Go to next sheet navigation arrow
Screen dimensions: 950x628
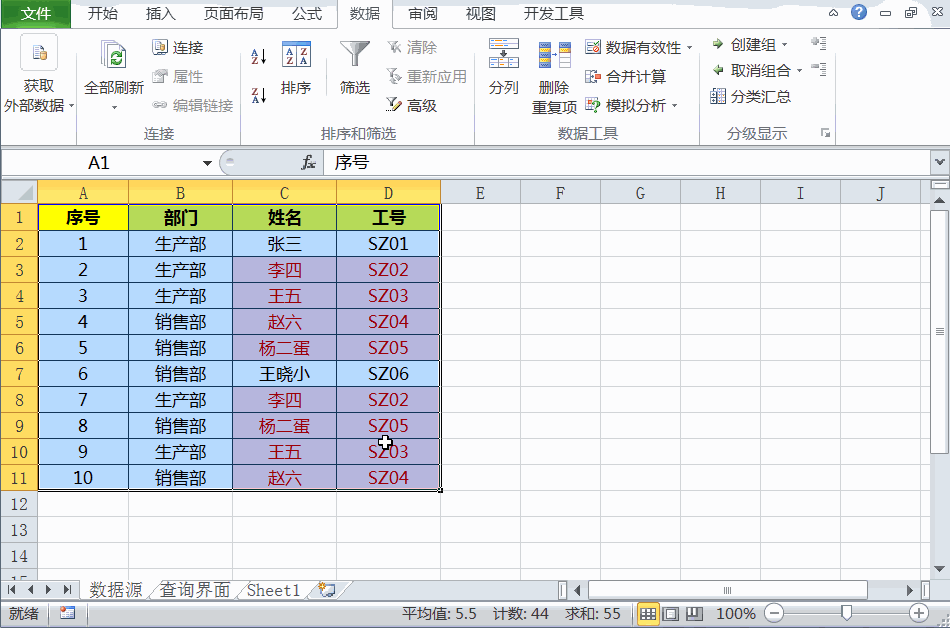click(x=48, y=590)
